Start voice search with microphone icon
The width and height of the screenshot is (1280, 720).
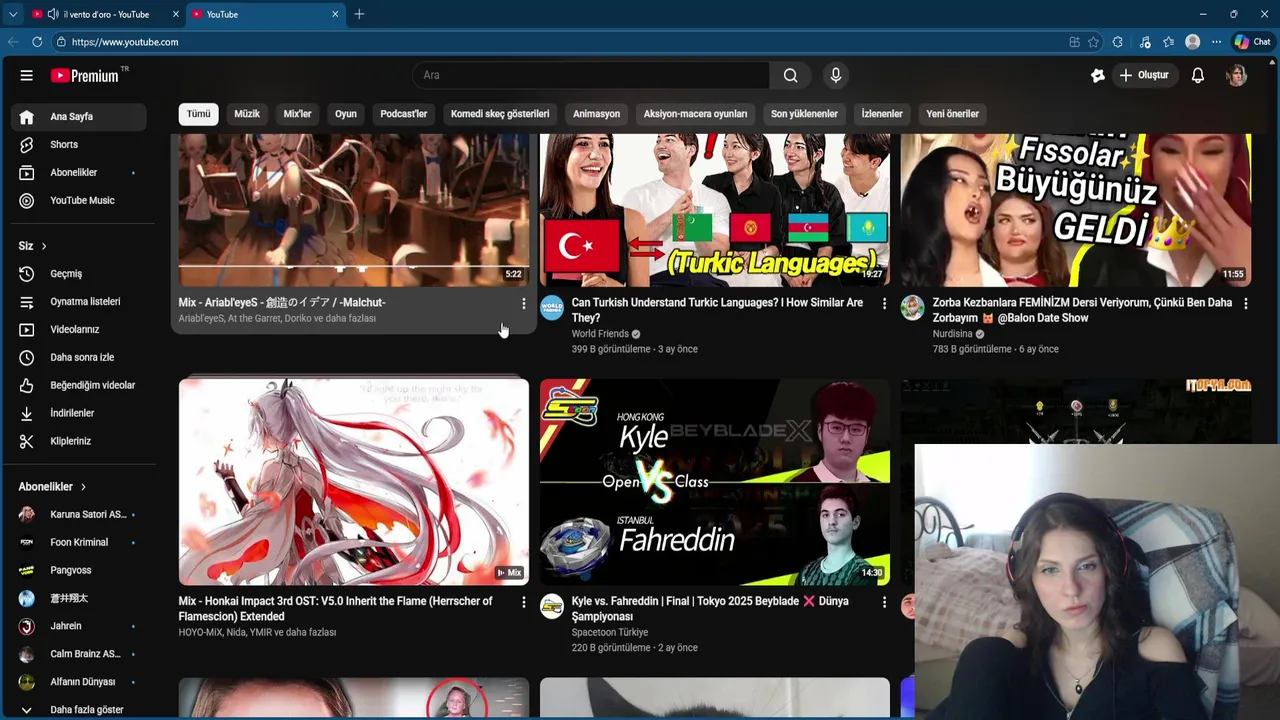[836, 75]
